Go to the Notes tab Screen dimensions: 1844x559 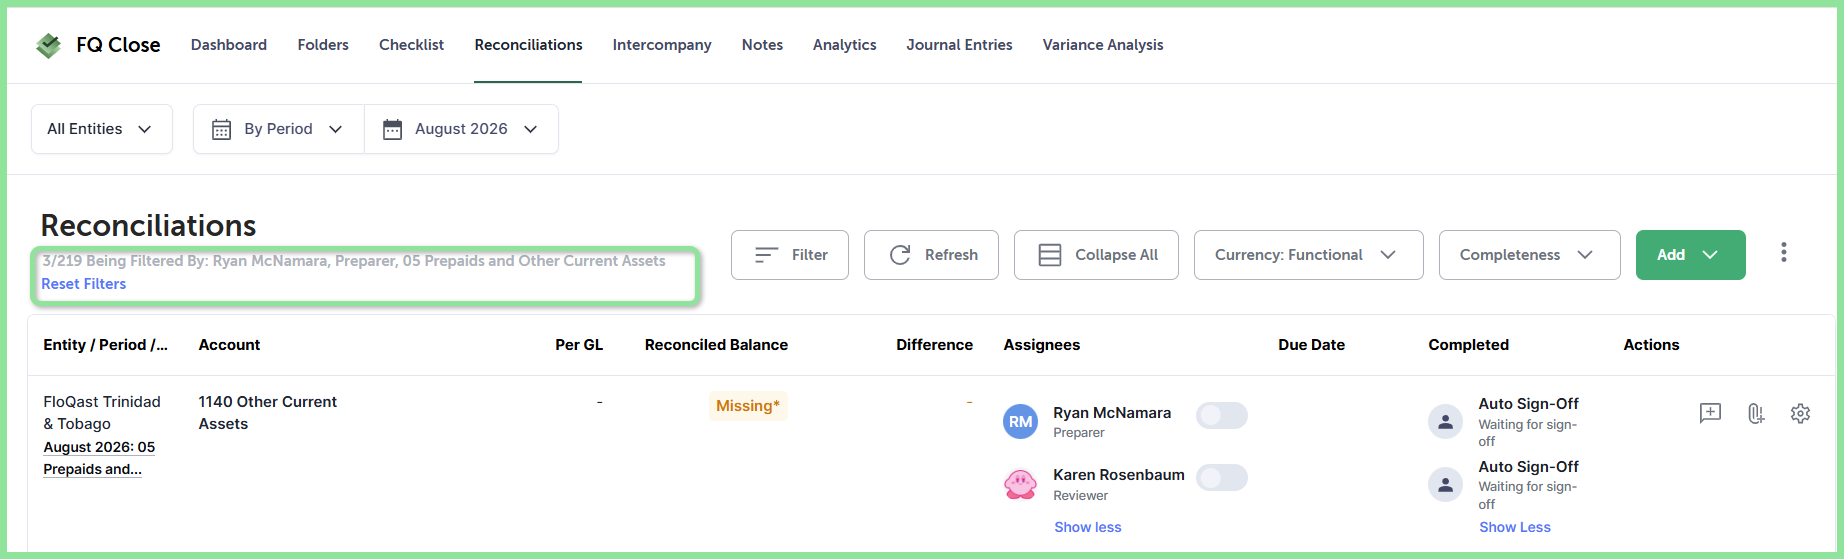(x=762, y=45)
